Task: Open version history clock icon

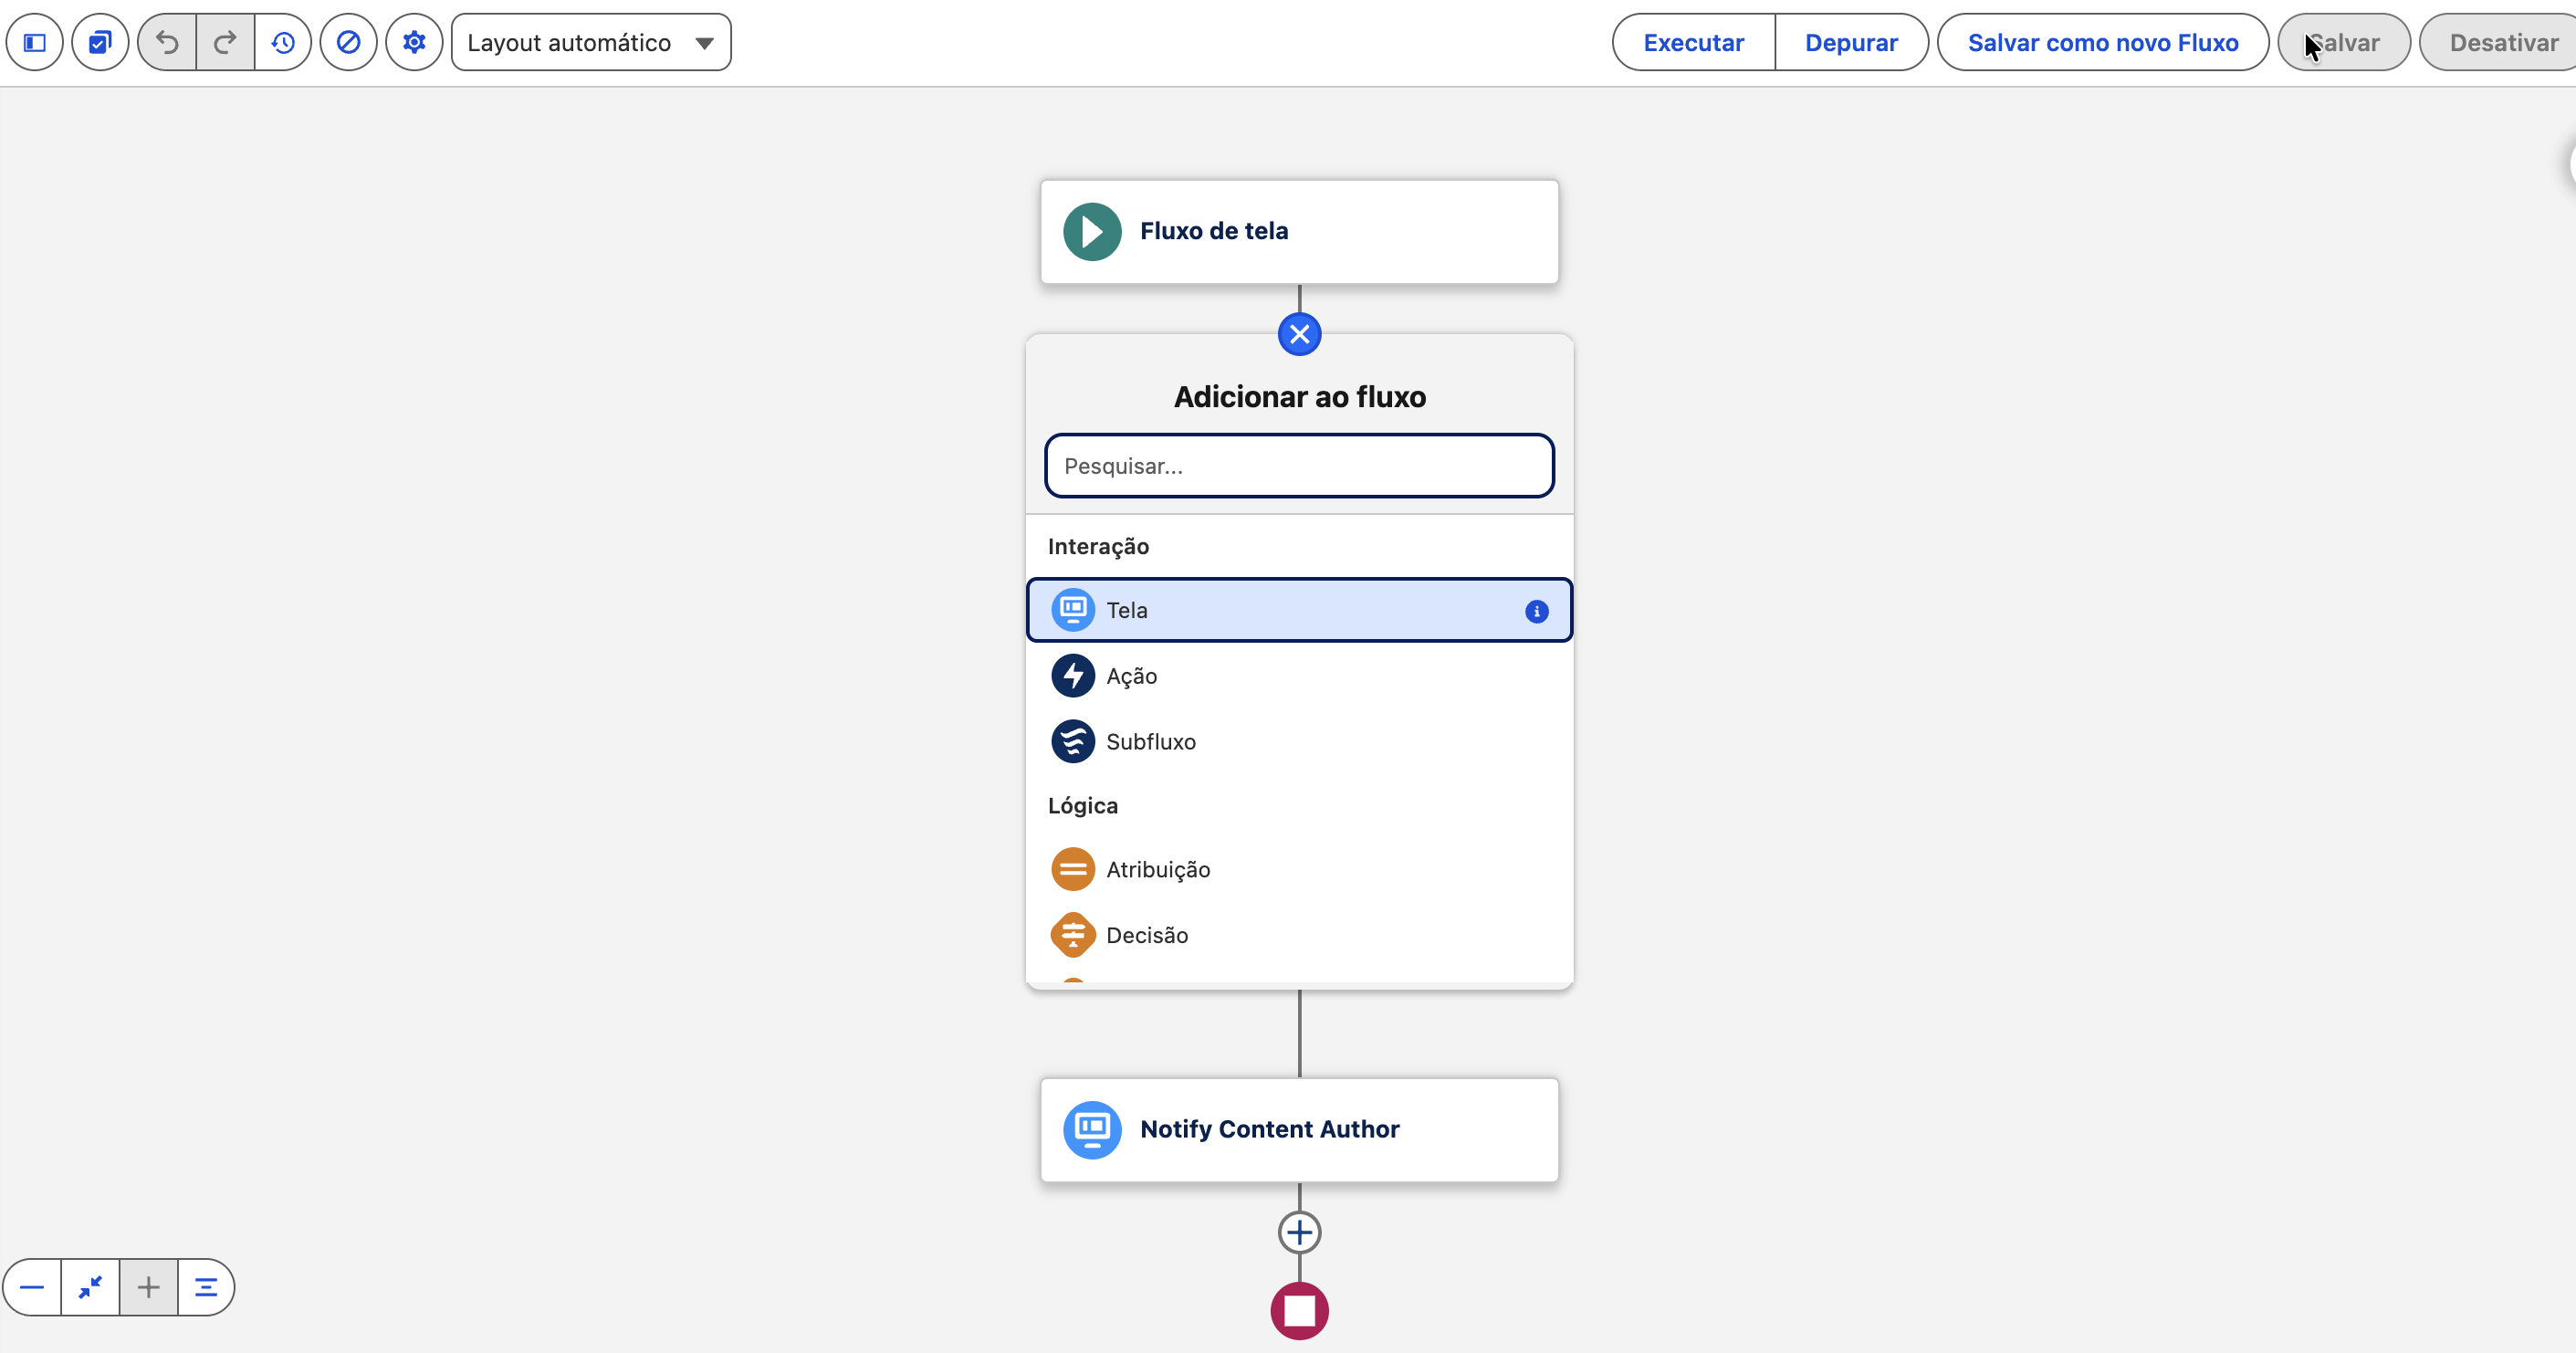Action: point(283,42)
